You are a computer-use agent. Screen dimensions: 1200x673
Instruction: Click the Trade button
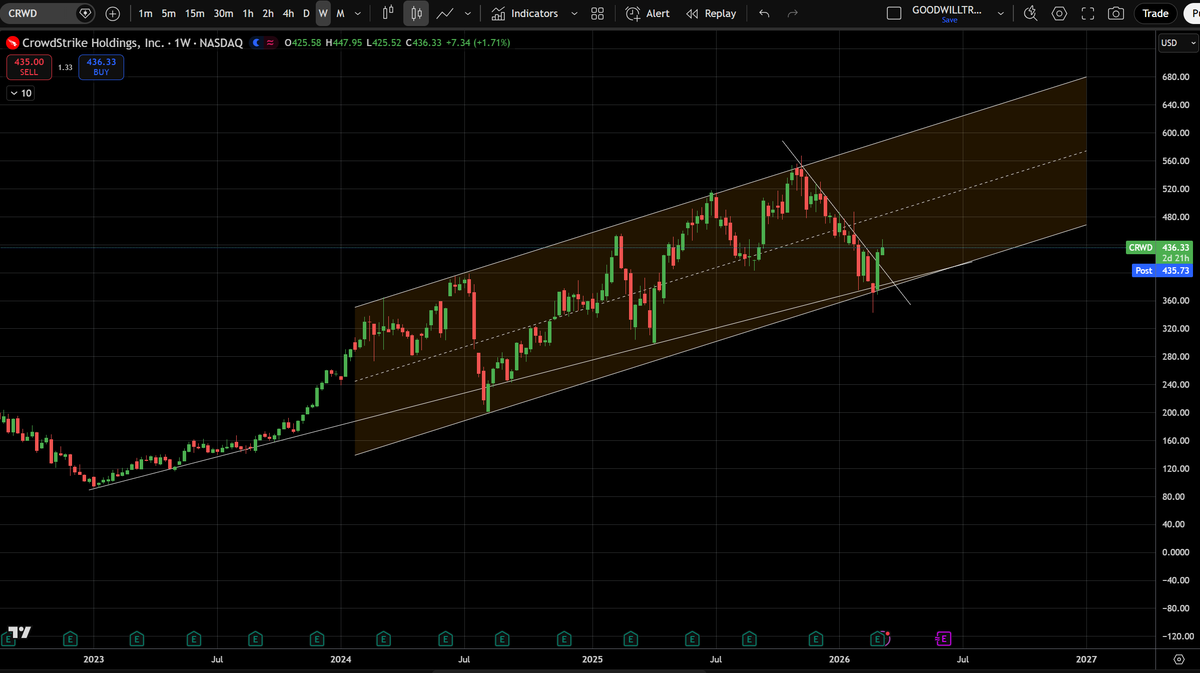point(1155,13)
